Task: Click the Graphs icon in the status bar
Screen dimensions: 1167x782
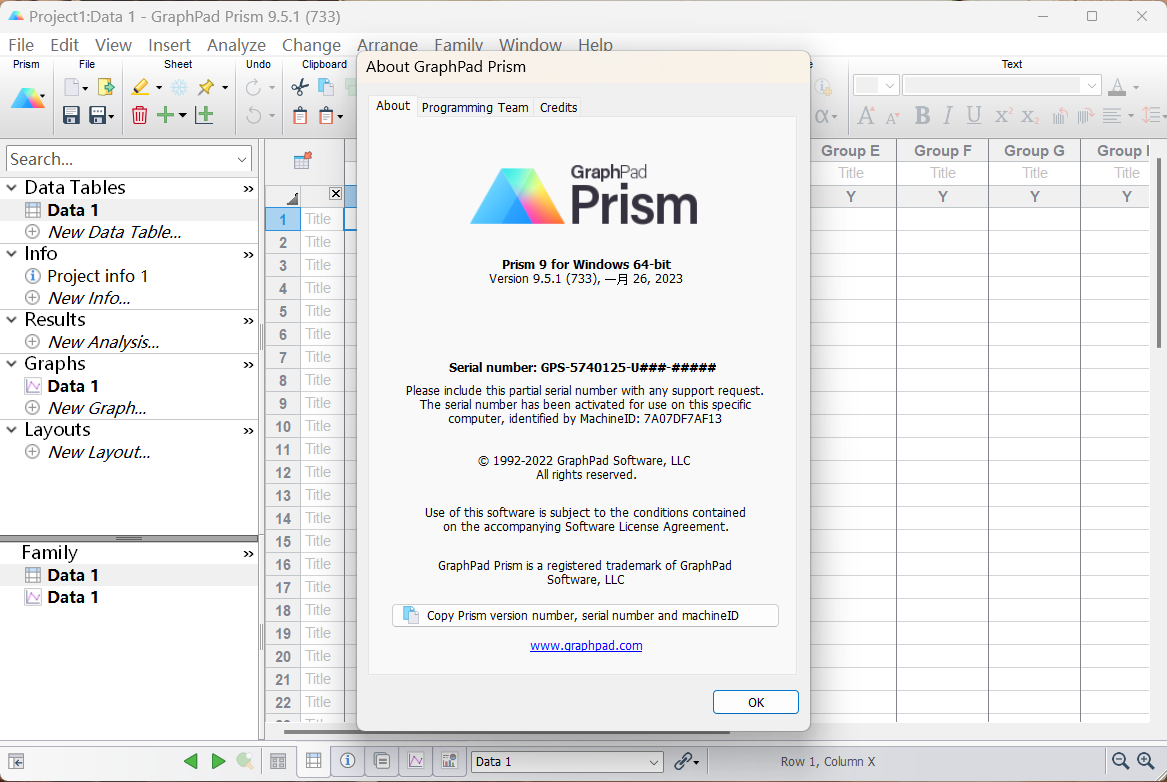Action: point(416,760)
